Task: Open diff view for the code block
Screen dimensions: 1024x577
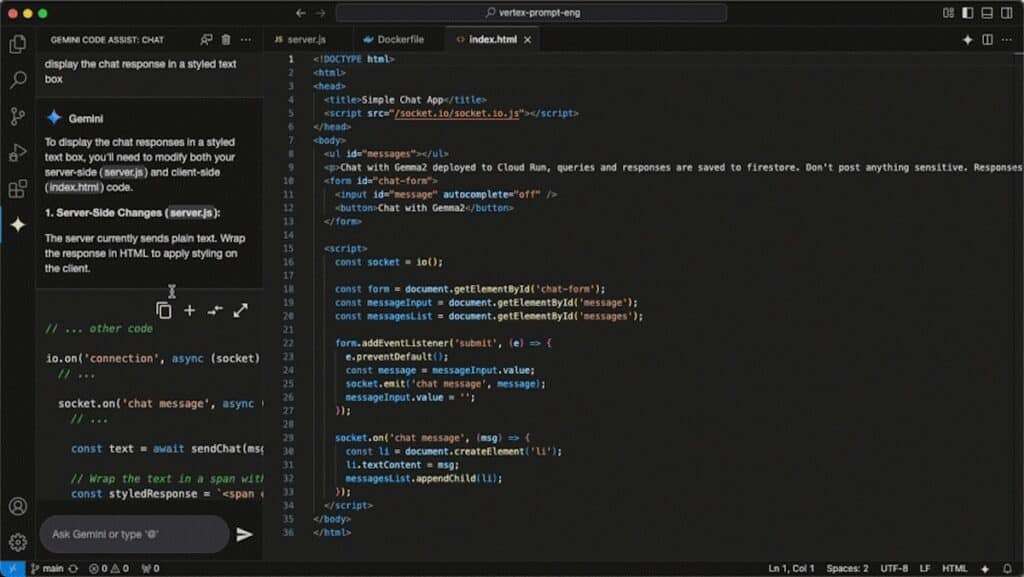Action: 215,311
